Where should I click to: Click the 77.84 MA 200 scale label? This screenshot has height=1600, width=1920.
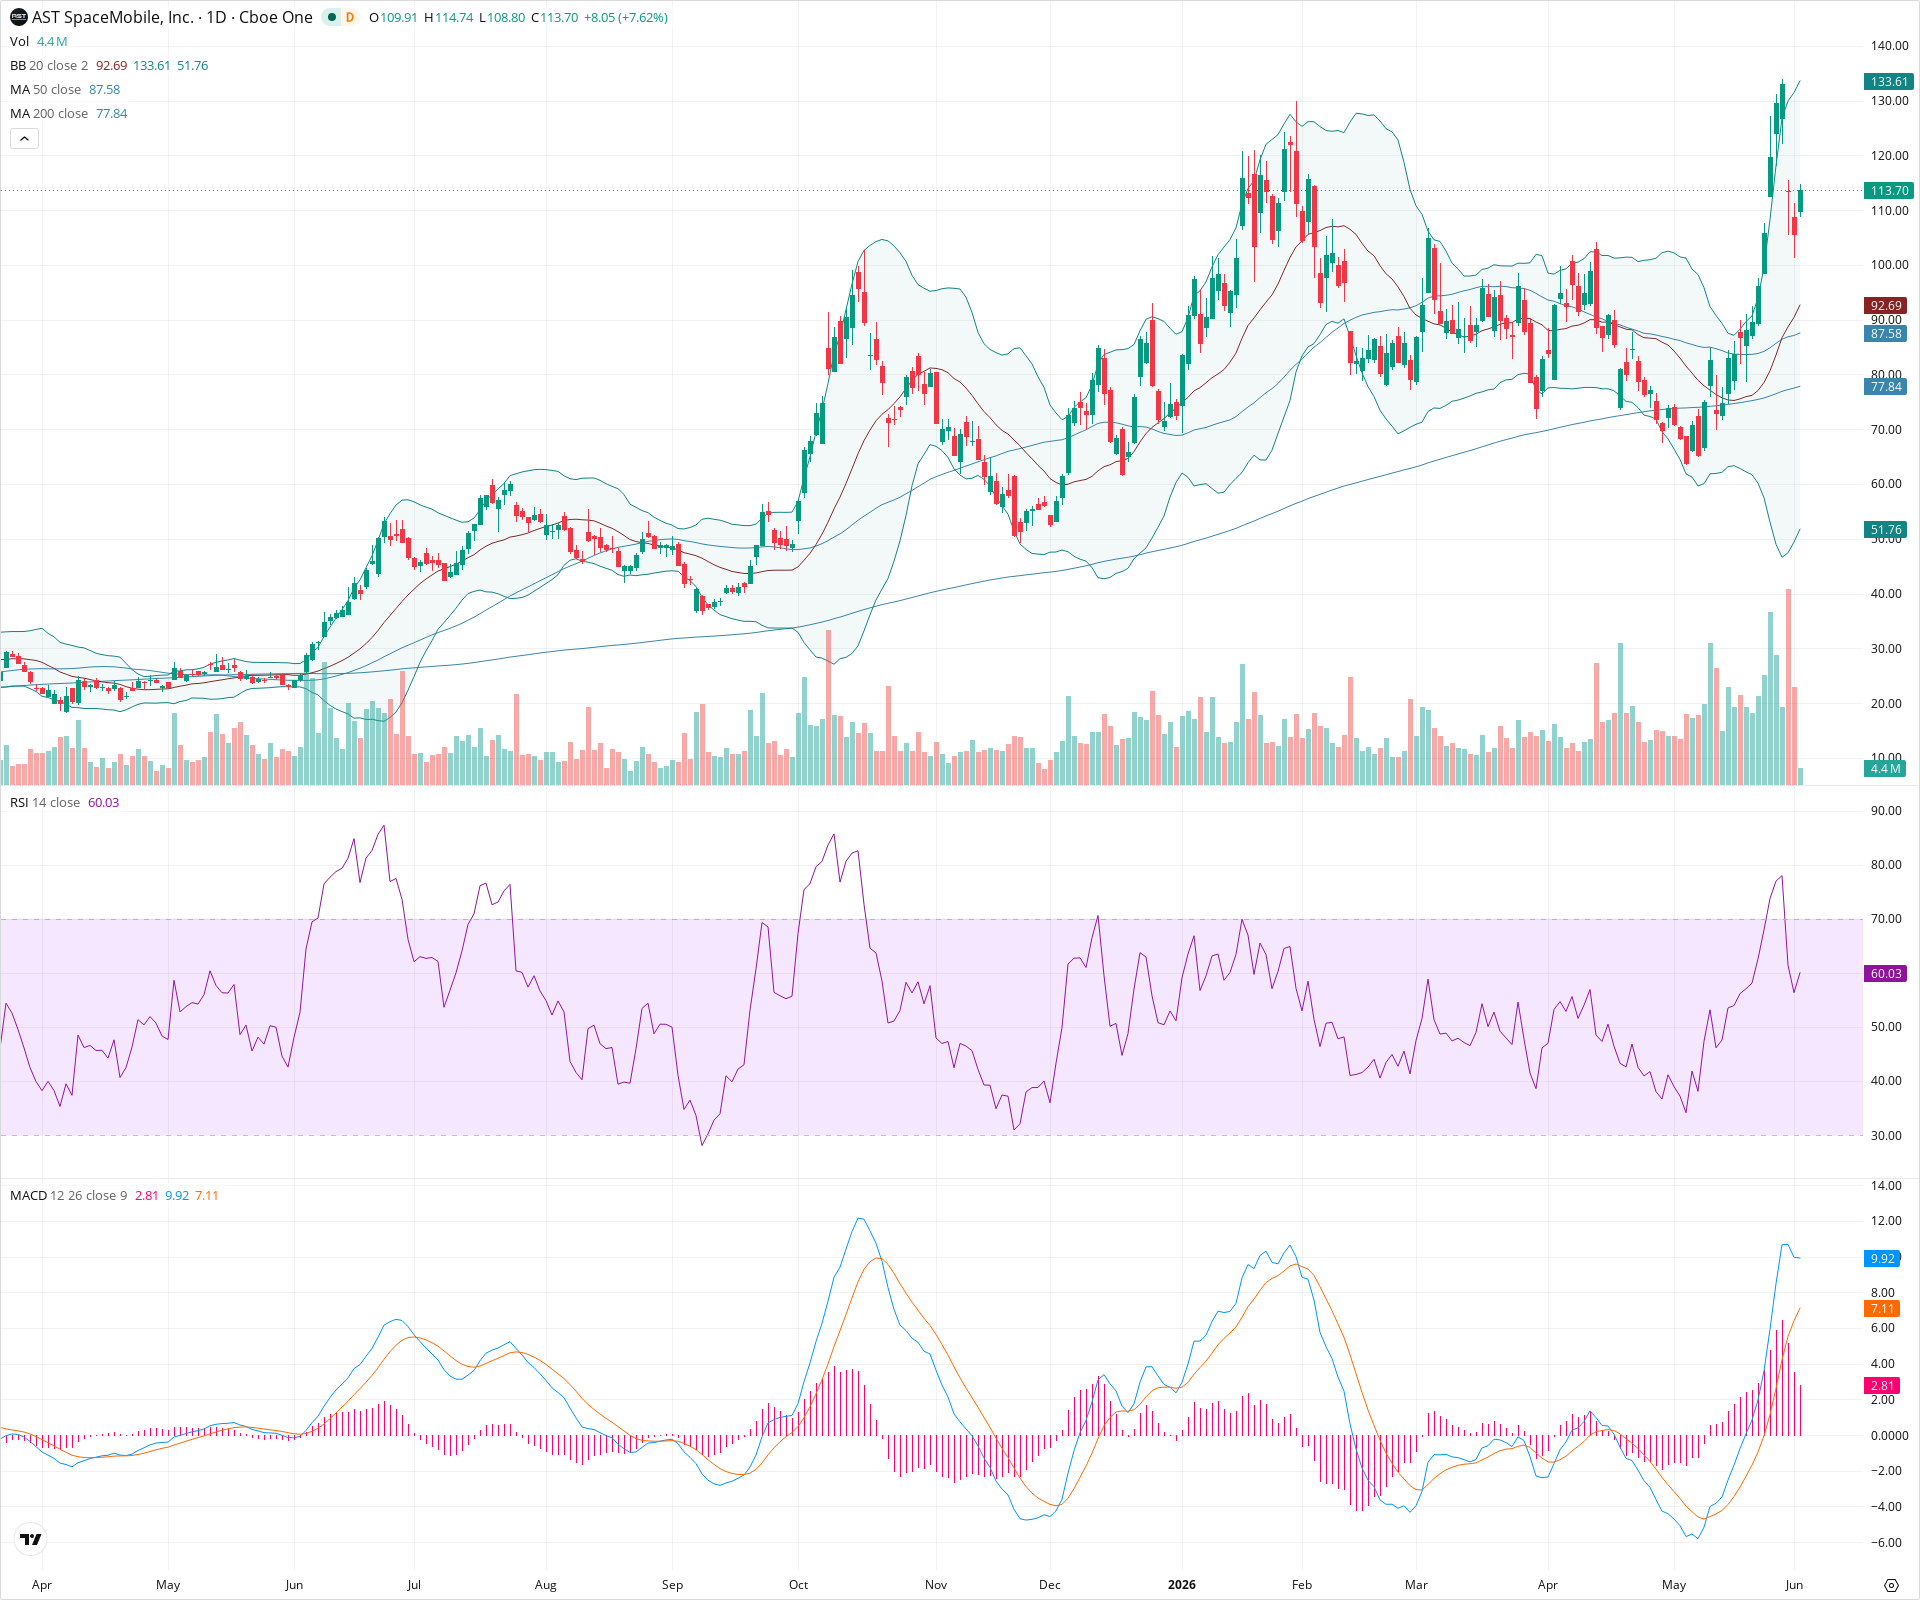click(1886, 387)
